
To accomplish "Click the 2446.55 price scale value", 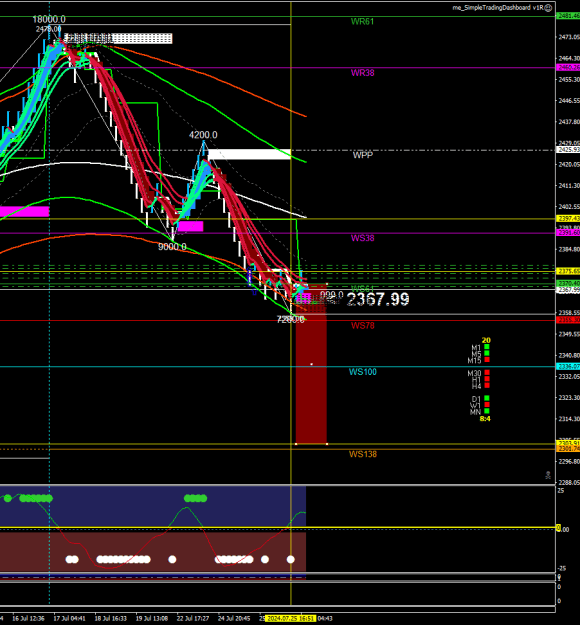I will [569, 100].
